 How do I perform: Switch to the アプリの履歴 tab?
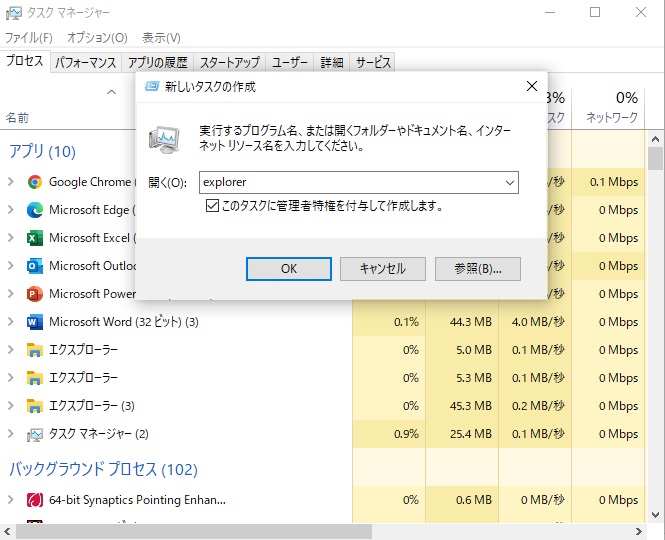click(x=157, y=63)
